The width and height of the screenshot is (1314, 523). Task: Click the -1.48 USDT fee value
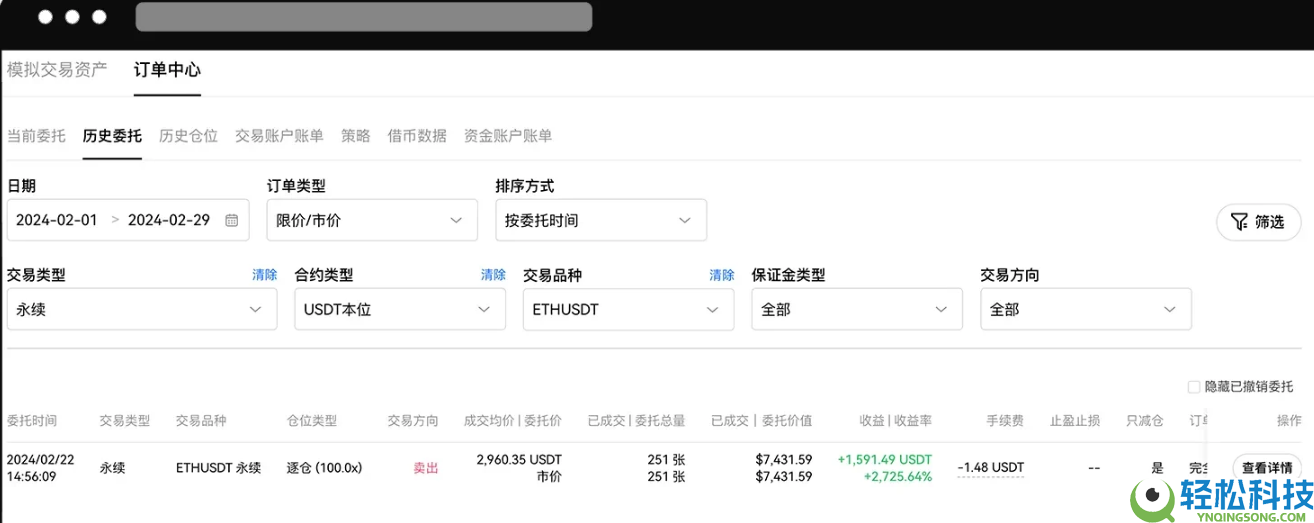[x=990, y=467]
